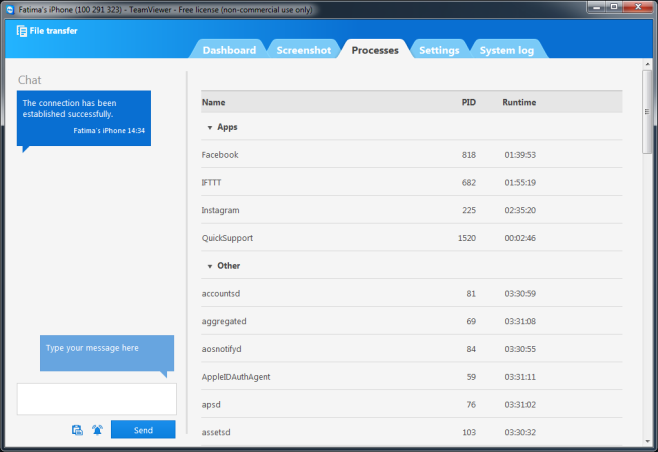
Task: Collapse the Other process group
Action: (x=210, y=266)
